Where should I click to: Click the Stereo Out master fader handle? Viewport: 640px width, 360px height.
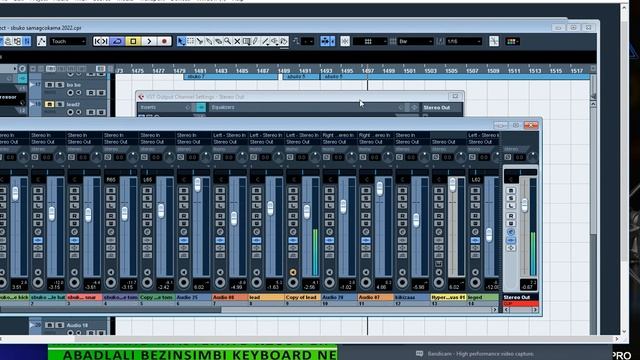pyautogui.click(x=524, y=205)
